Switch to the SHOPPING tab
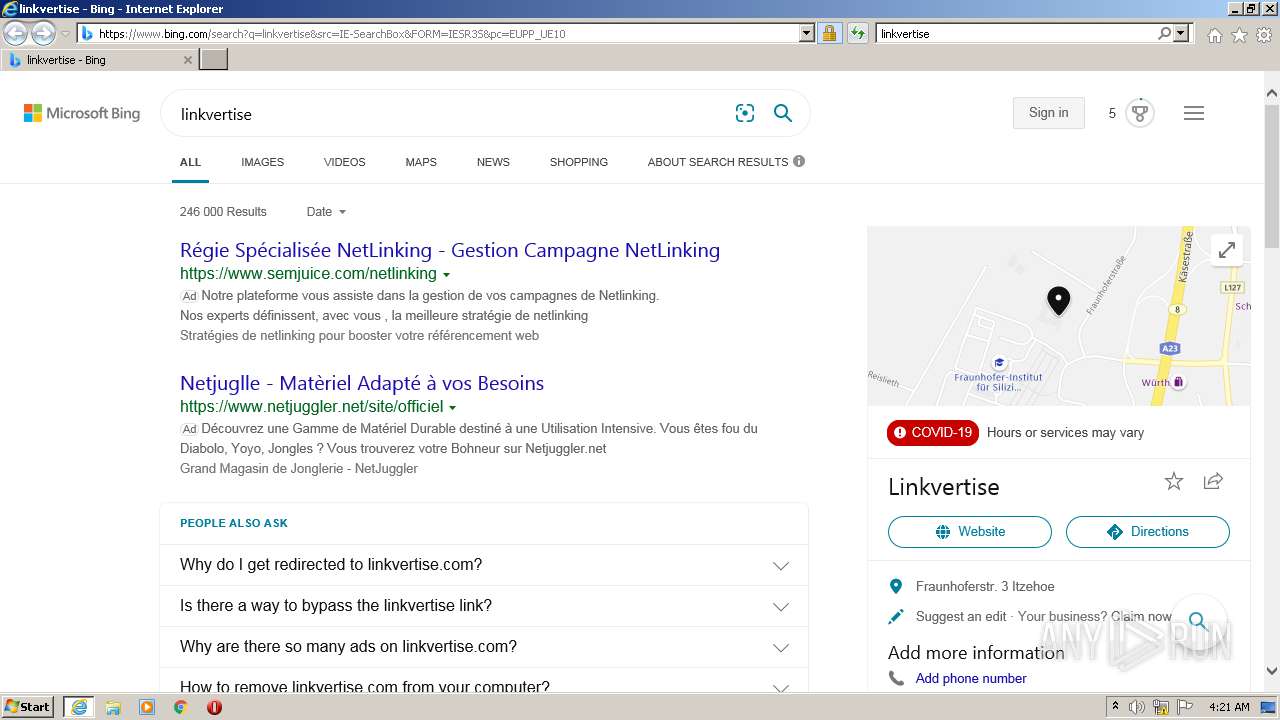Screen dimensions: 1280x720 click(578, 162)
